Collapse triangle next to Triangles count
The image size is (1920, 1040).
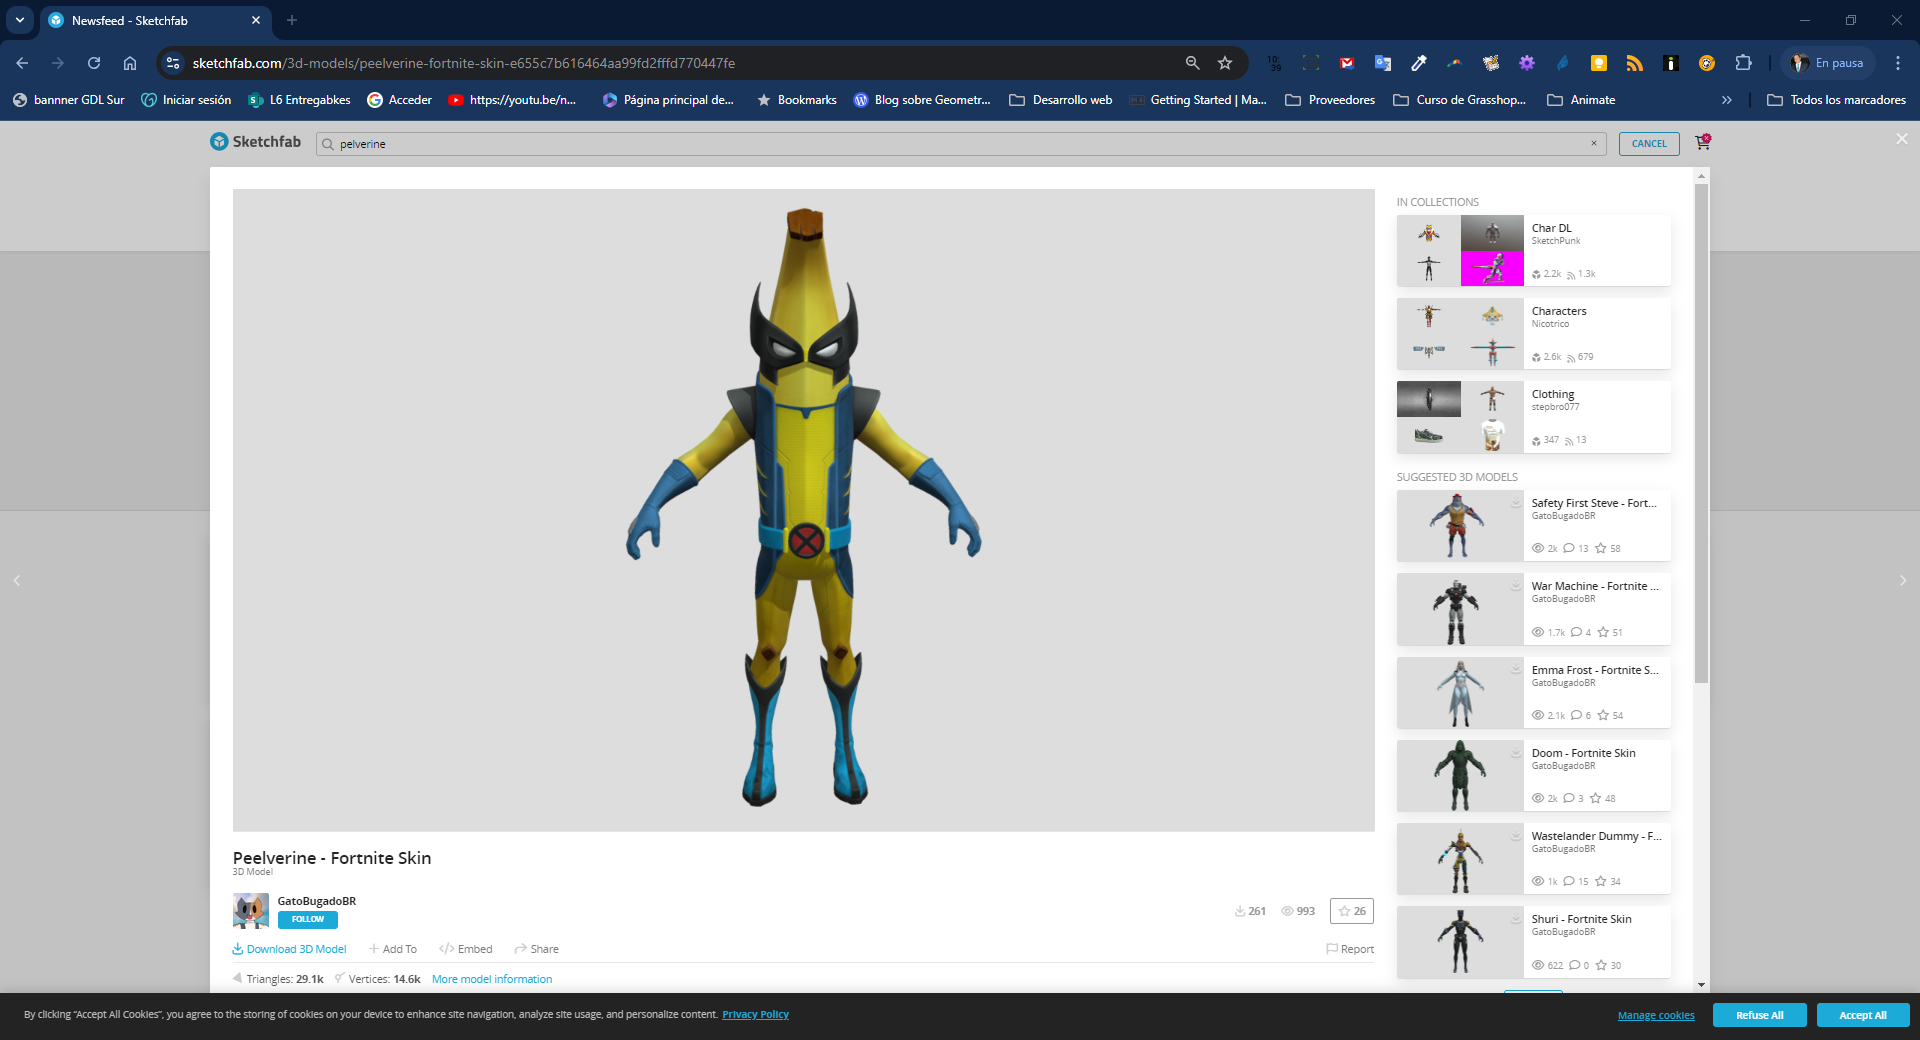(x=237, y=978)
